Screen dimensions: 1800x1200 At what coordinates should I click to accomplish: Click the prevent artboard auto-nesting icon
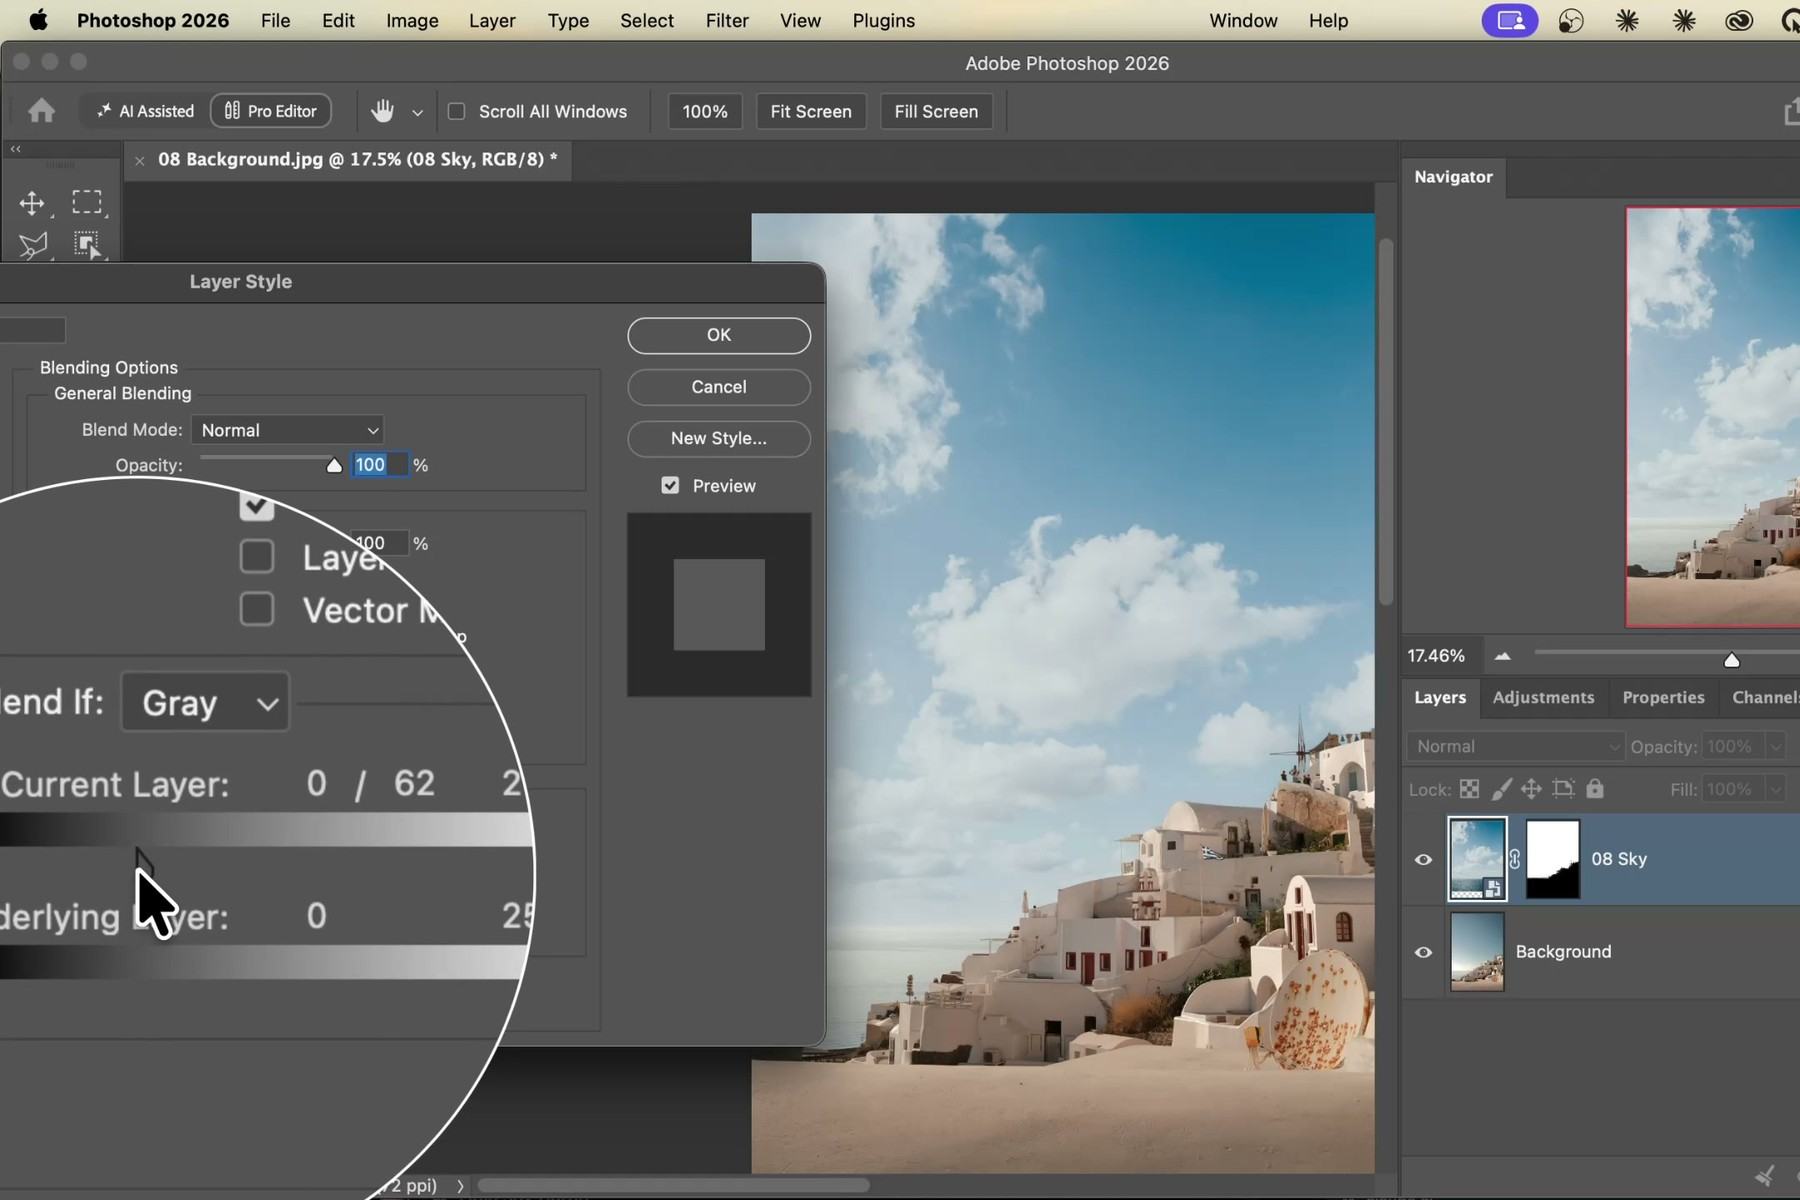[x=1563, y=789]
